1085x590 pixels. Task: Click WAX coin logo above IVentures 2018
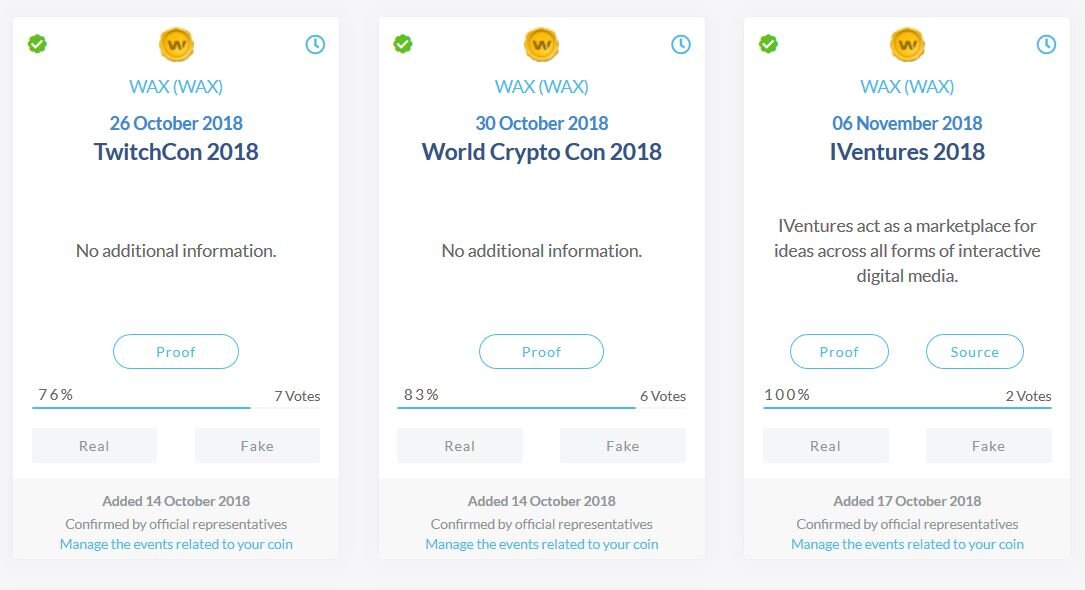pos(907,45)
